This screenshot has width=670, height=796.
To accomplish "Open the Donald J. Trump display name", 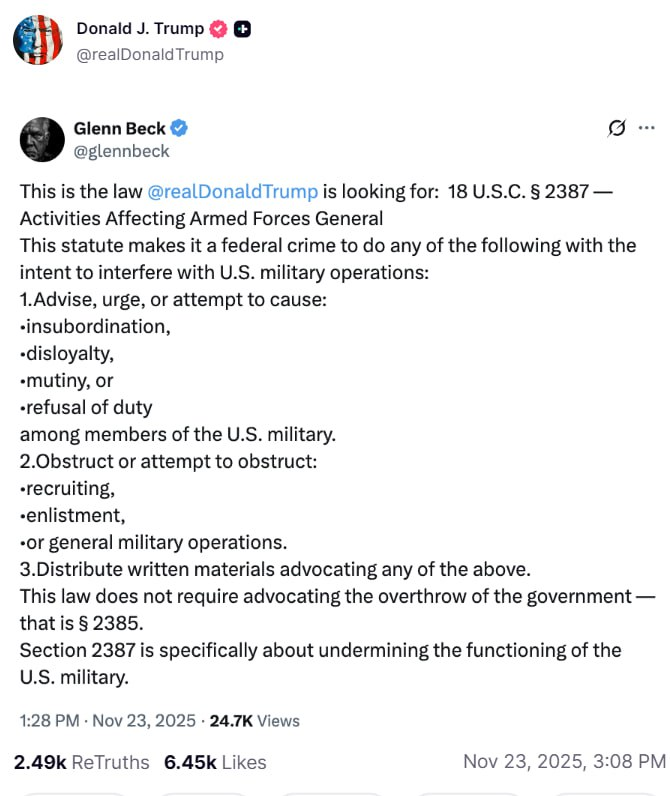I will tap(140, 29).
